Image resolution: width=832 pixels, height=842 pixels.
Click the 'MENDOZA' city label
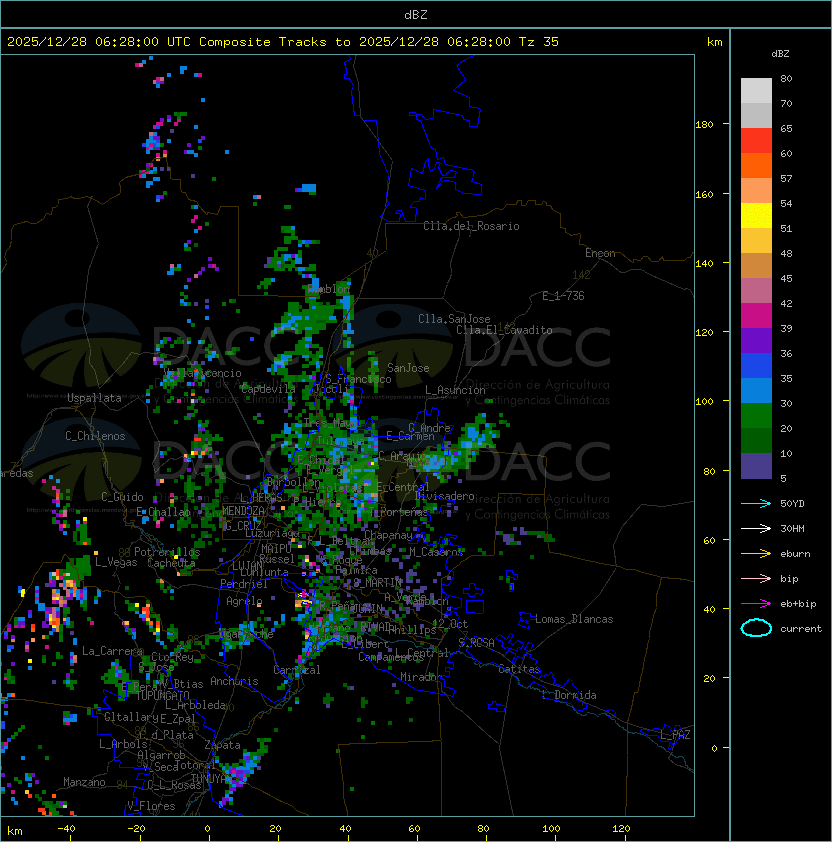click(243, 511)
